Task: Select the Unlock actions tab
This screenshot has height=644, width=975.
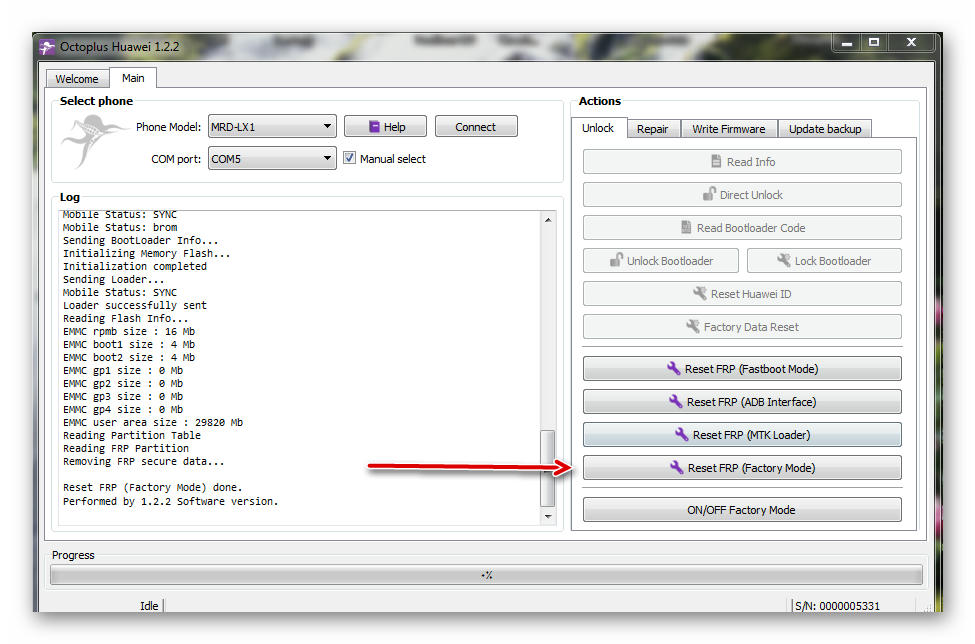Action: 598,128
